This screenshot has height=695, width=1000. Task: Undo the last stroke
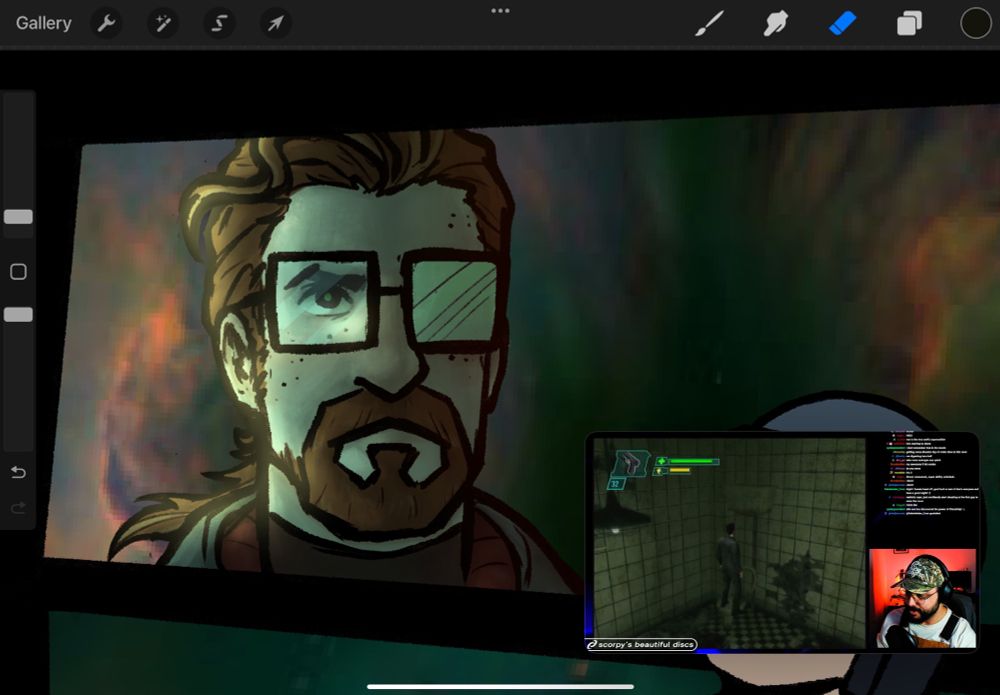(18, 472)
